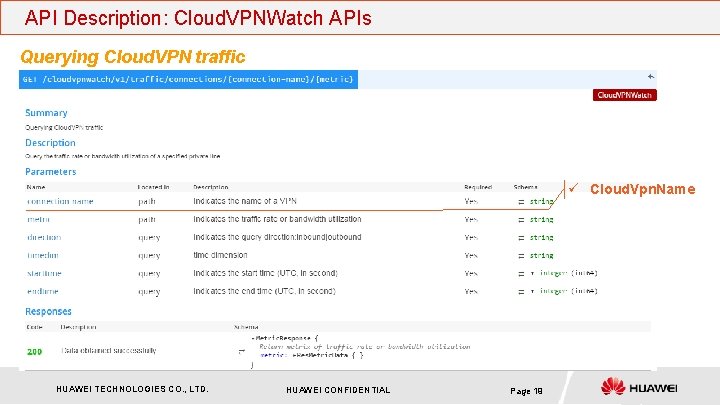Click the query direction inbound|outbound description
720x405 pixels.
tap(277, 237)
